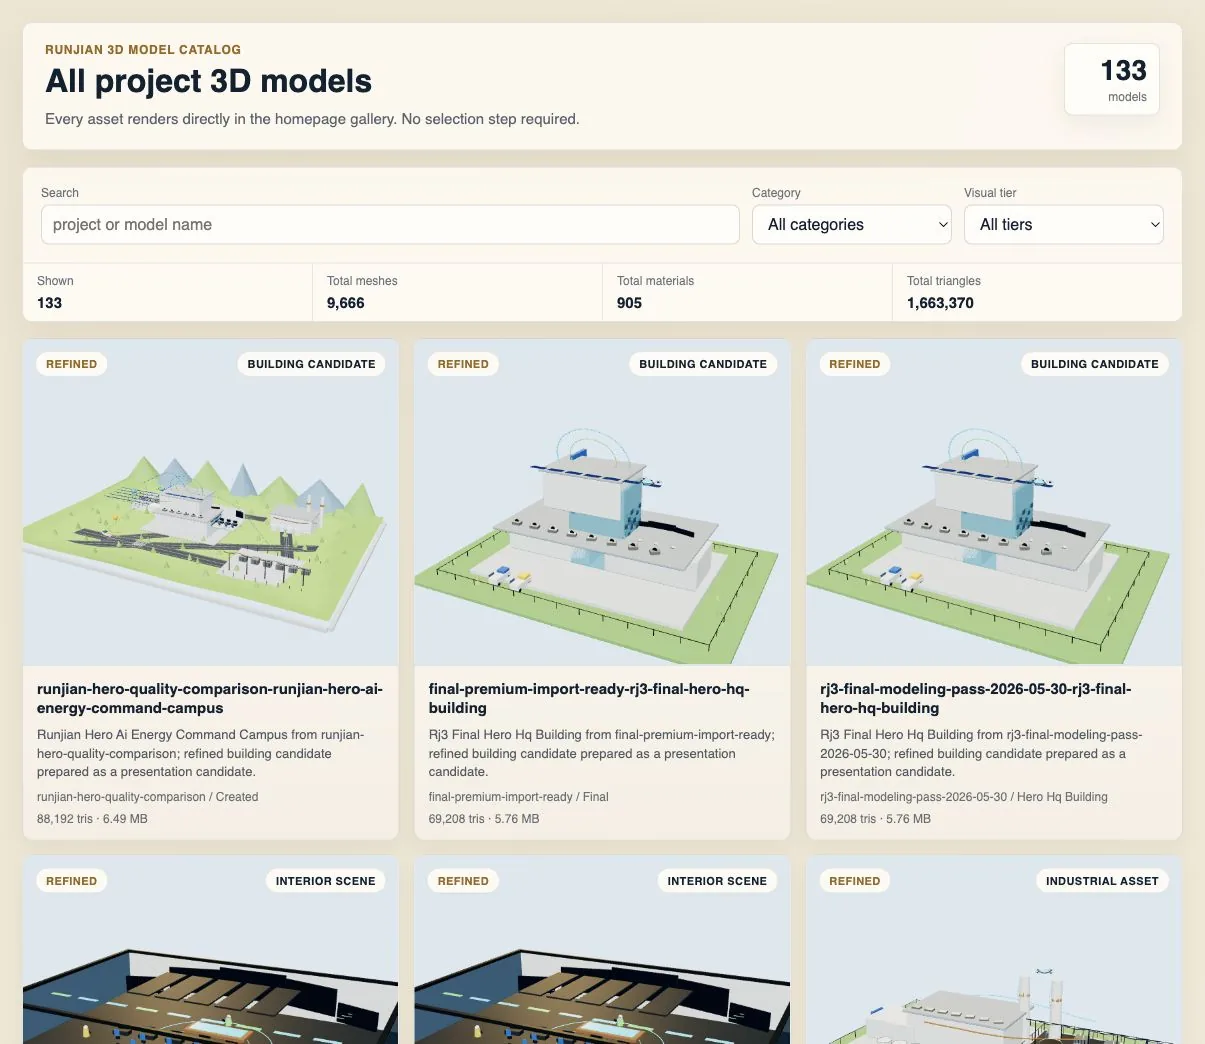
Task: Click the rj3-final-modeling-pass-2026-05-30-rj3-final-hero-hq-building title
Action: (x=976, y=698)
